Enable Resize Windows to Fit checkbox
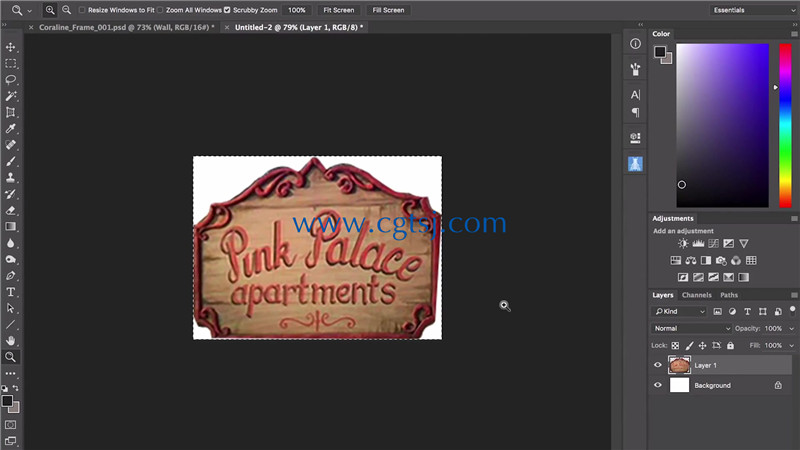 [82, 10]
